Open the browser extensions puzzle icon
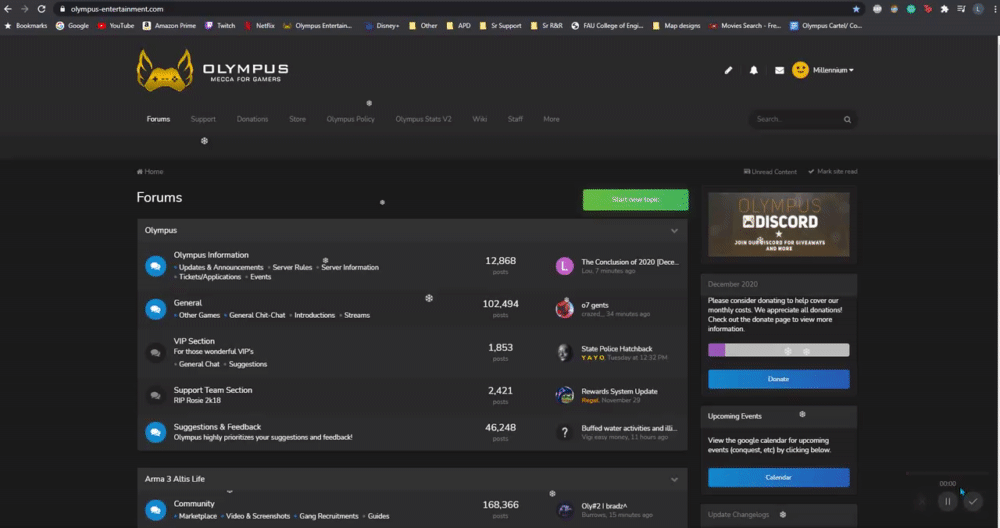 pyautogui.click(x=945, y=9)
